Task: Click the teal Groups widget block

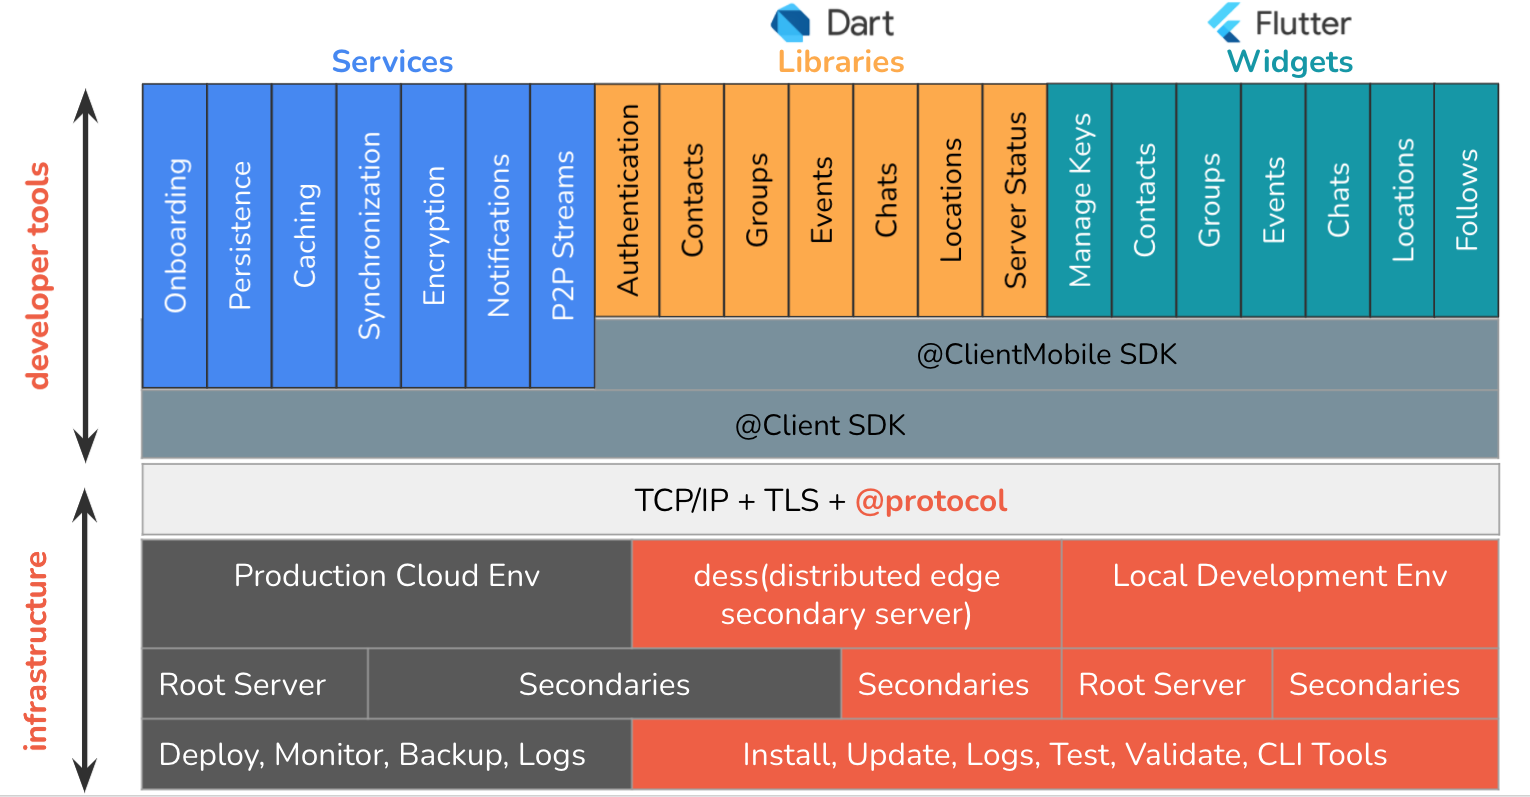Action: coord(1209,200)
